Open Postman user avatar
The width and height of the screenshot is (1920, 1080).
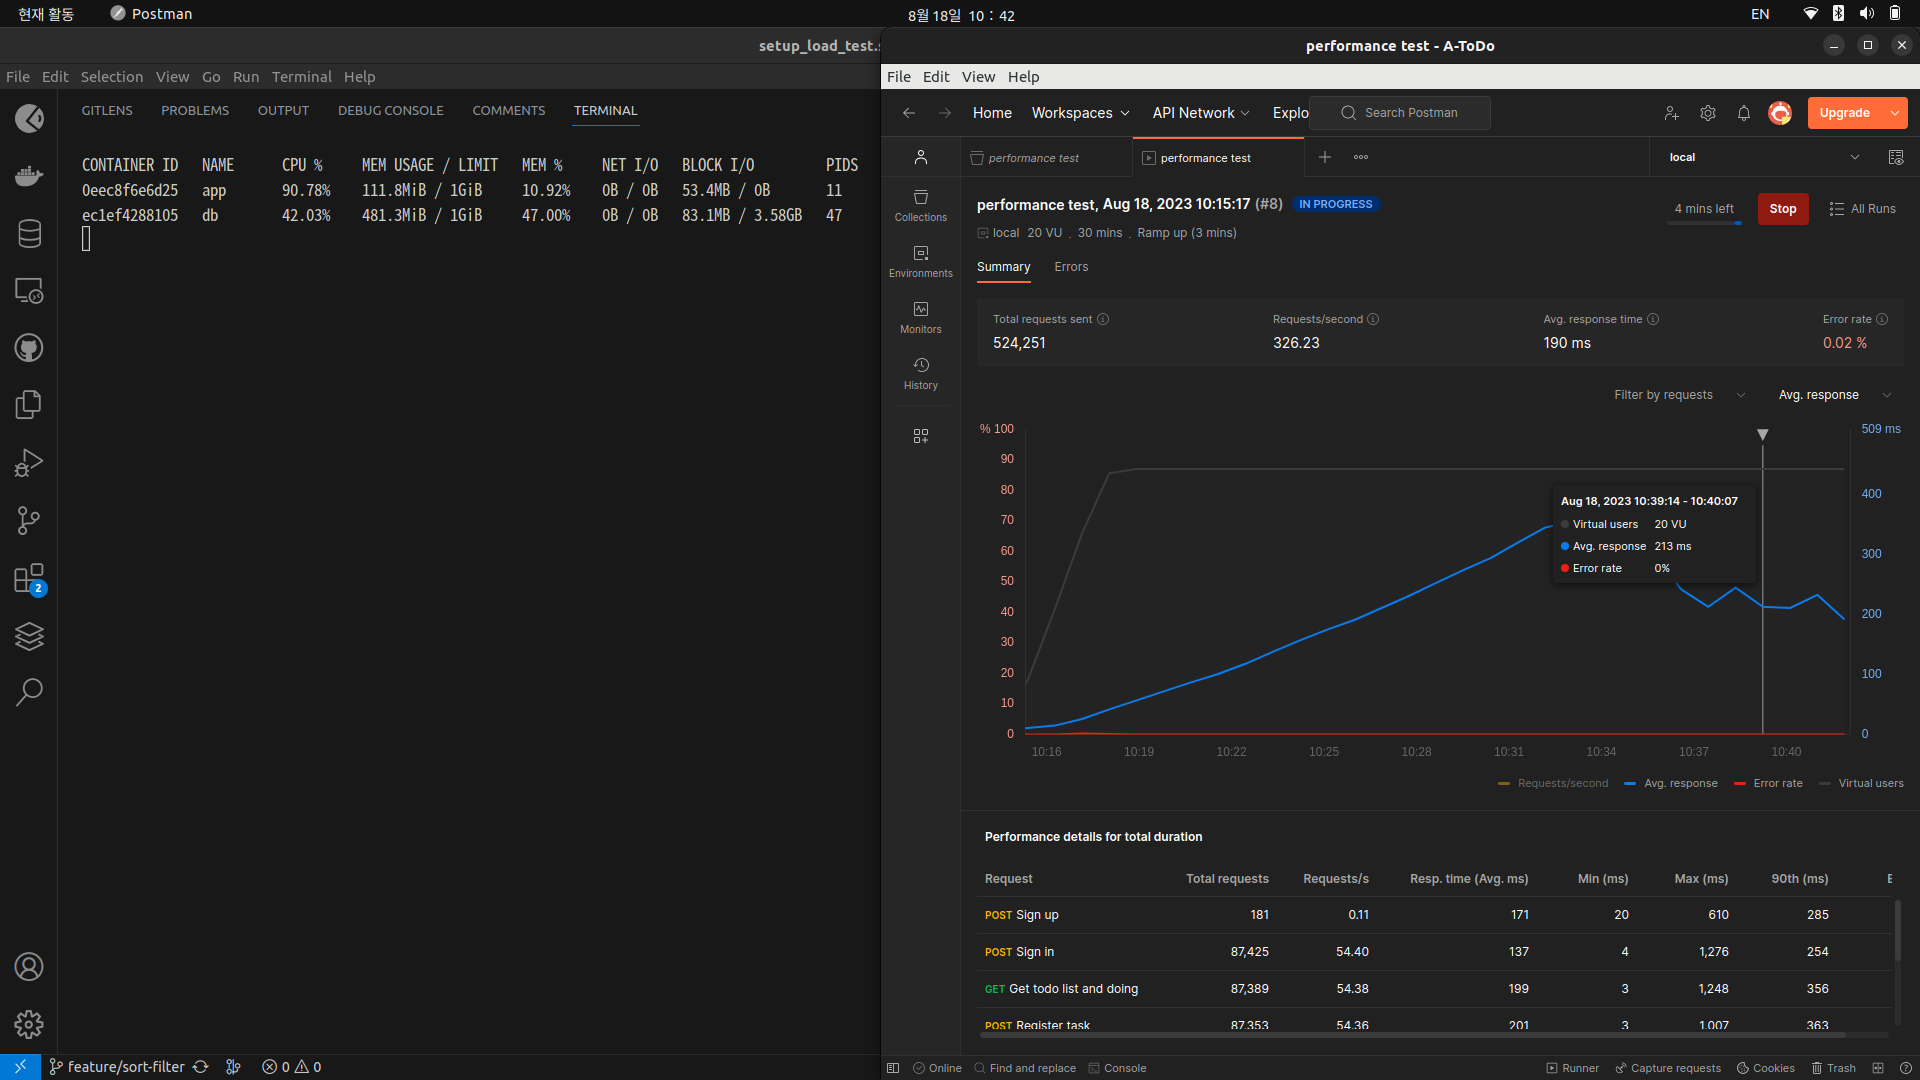[1780, 113]
